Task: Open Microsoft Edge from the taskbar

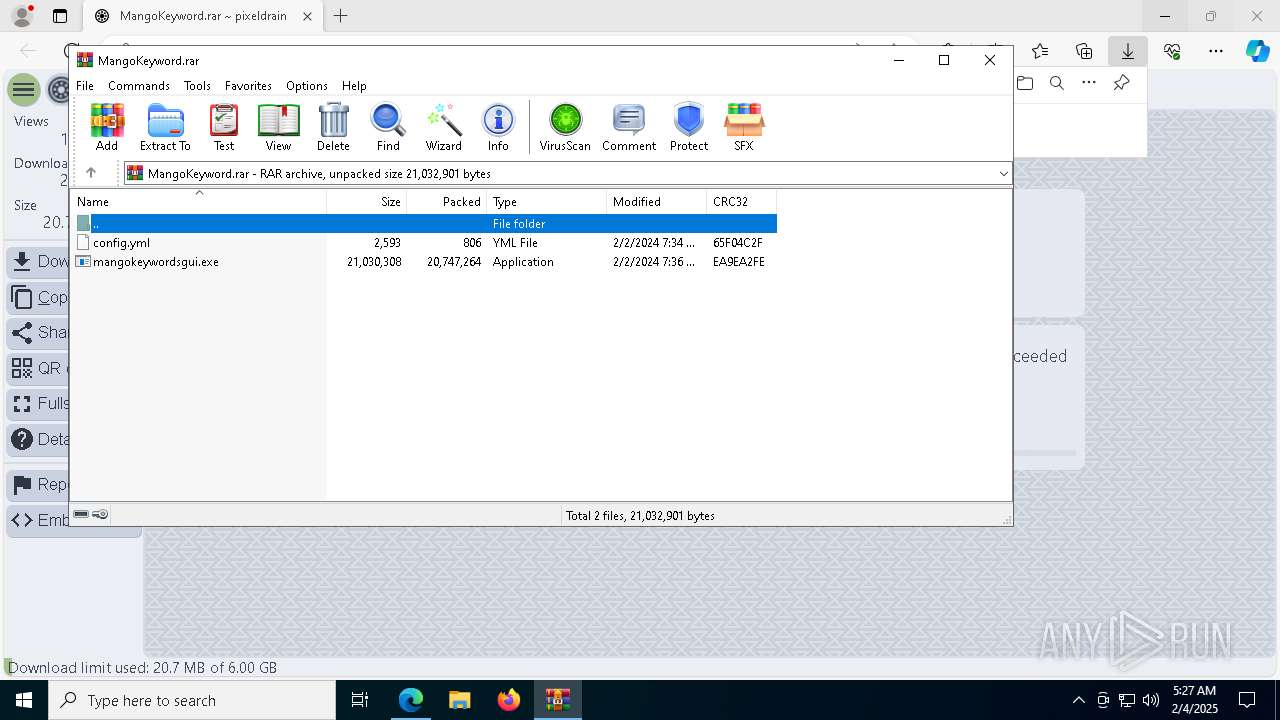Action: pyautogui.click(x=411, y=700)
